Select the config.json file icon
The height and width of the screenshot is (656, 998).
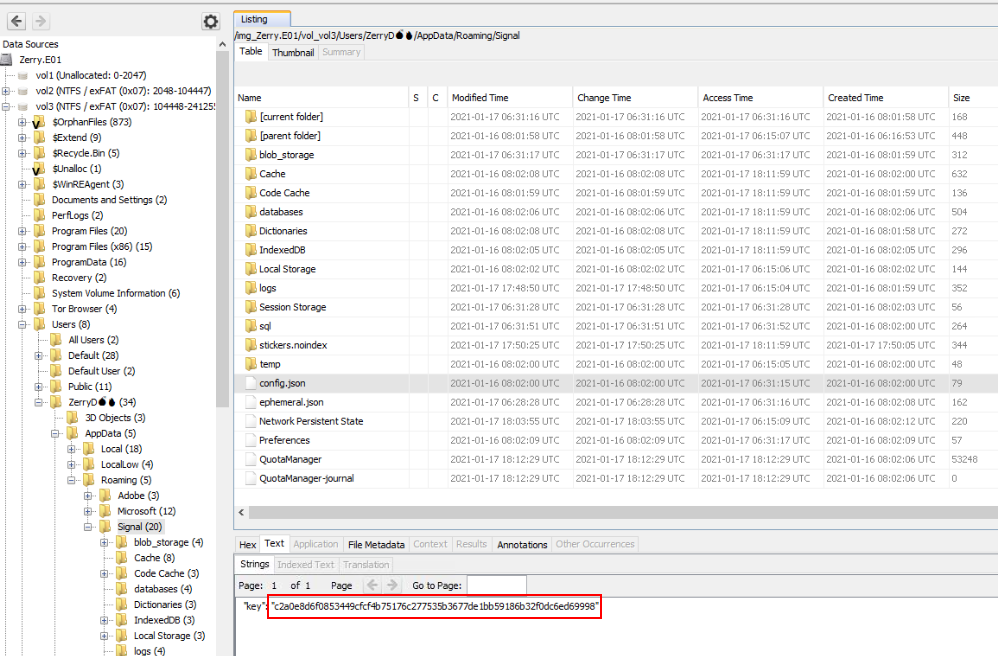pyautogui.click(x=251, y=383)
